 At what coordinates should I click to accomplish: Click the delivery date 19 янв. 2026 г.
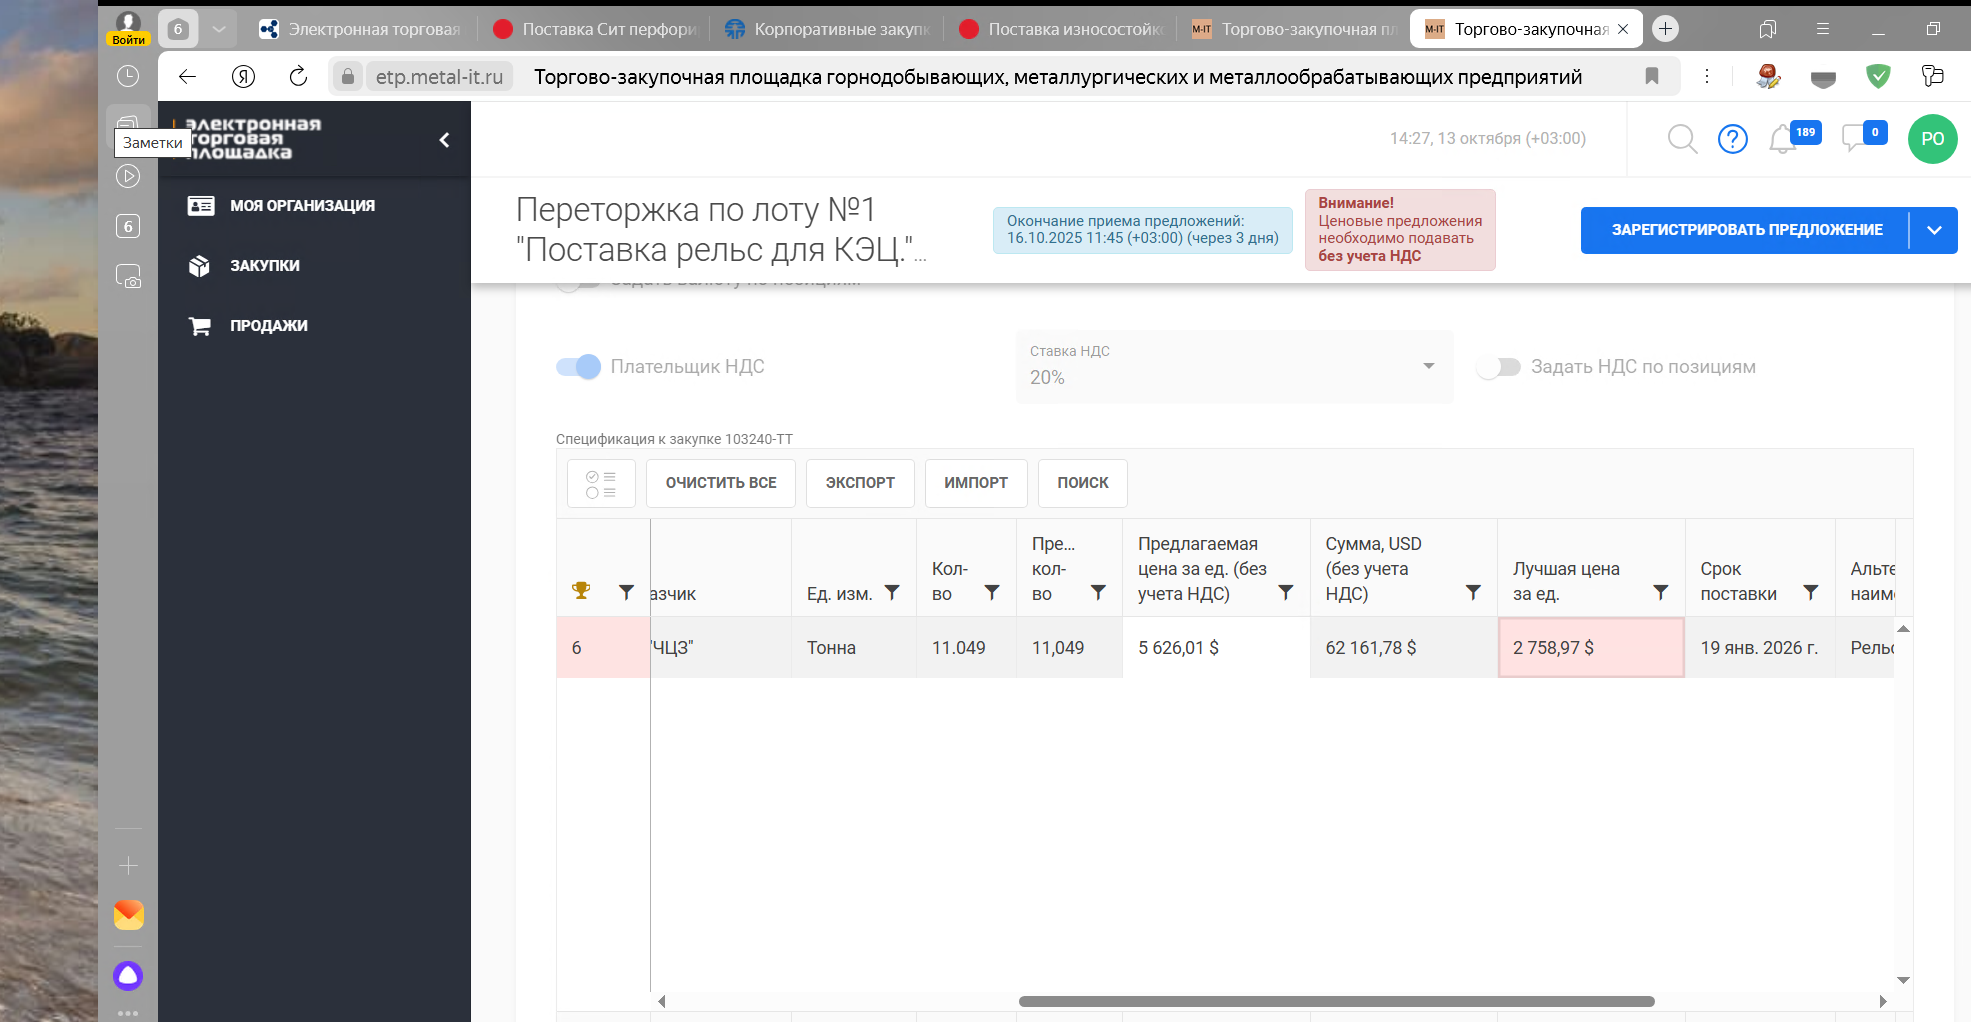click(x=1759, y=648)
